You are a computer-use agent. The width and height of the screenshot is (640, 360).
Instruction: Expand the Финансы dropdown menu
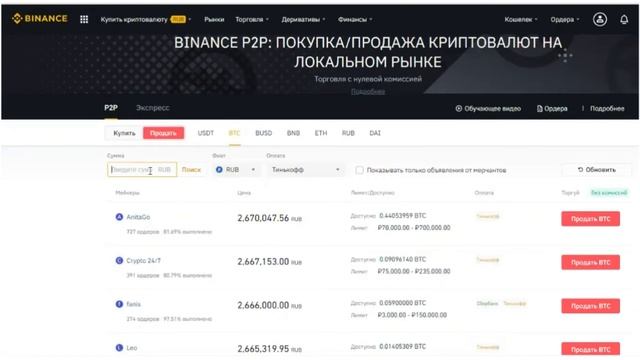(x=355, y=19)
